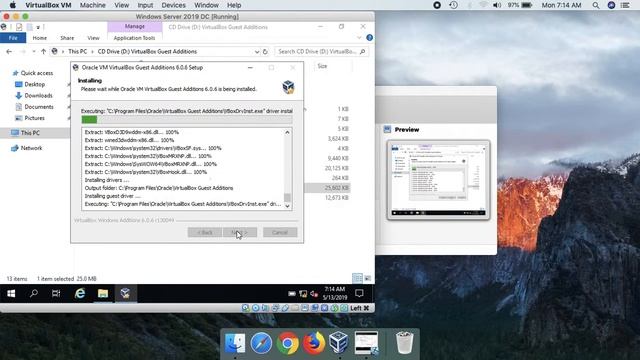Click the setup log scrollbar thumb
This screenshot has height=360, width=640.
(x=287, y=198)
